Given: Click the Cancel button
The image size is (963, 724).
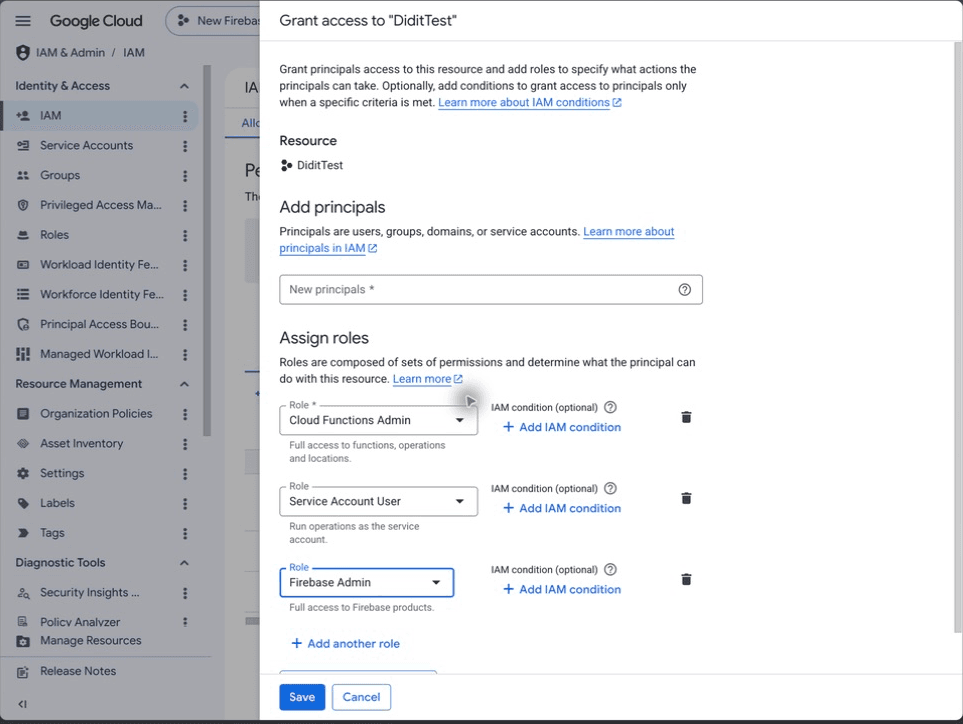Looking at the screenshot, I should (361, 698).
